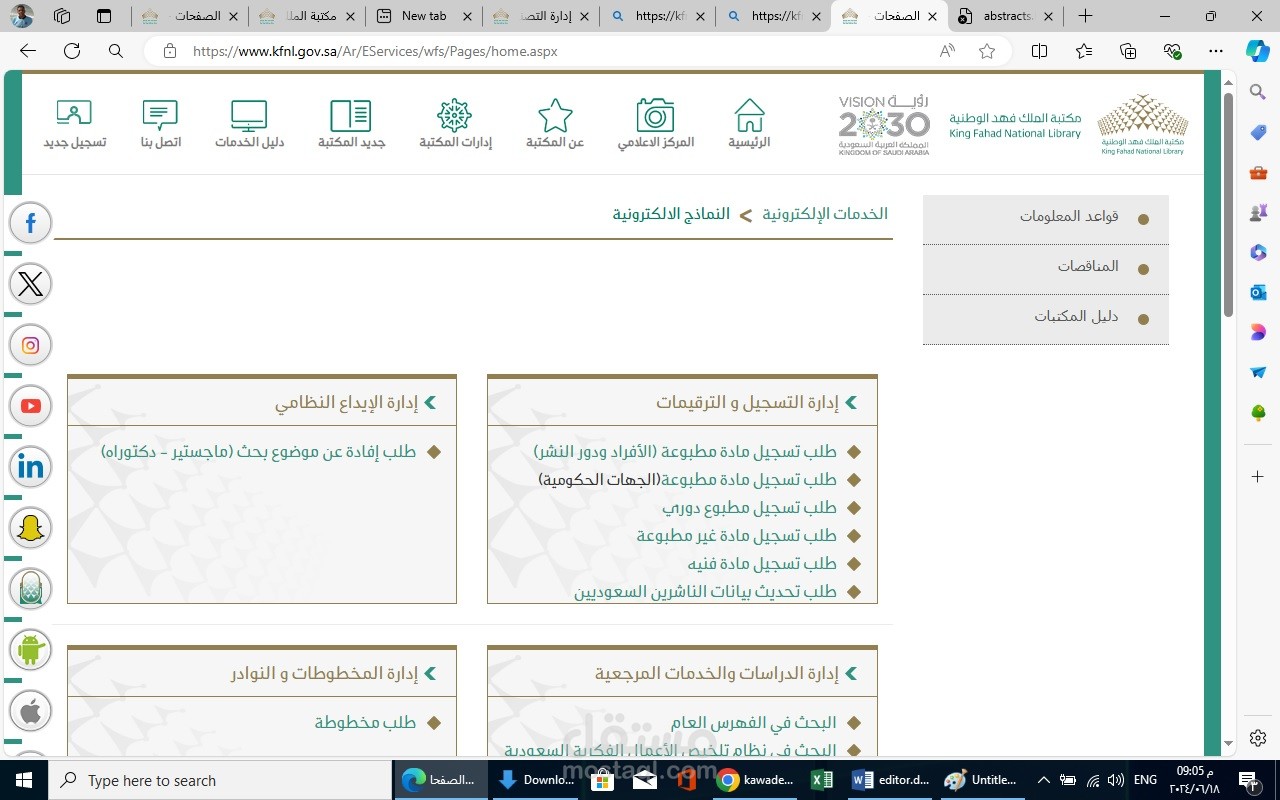Click النماذج الالكترونية breadcrumb link
The image size is (1280, 800).
[671, 214]
